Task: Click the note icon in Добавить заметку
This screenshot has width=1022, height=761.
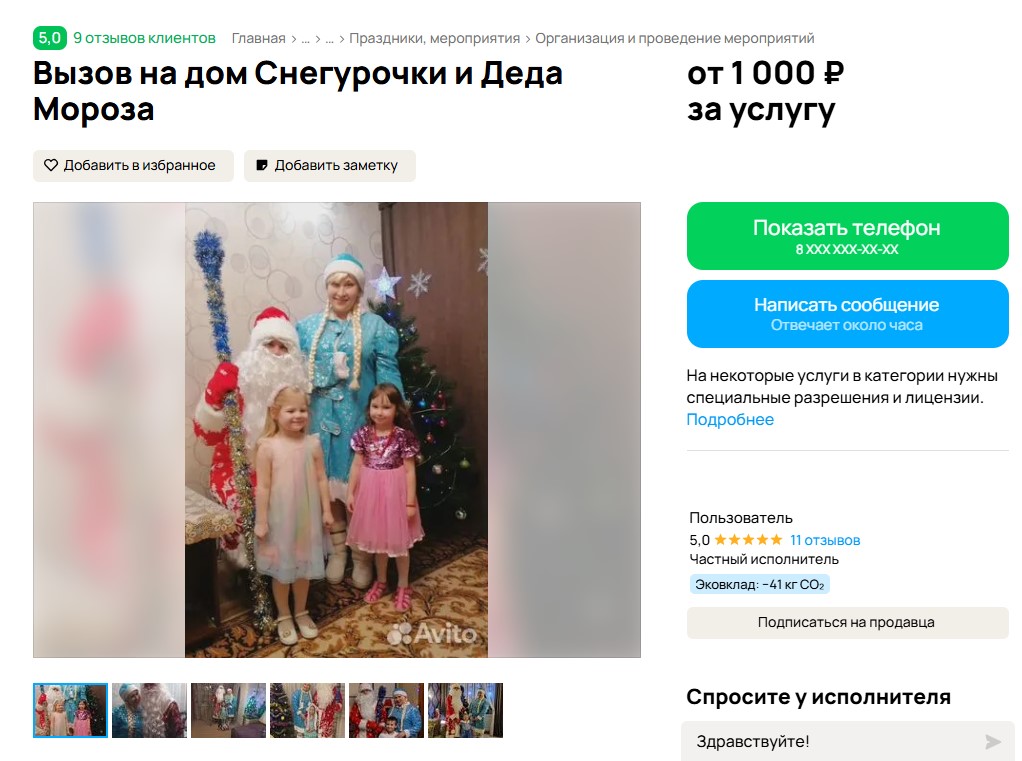Action: (261, 165)
